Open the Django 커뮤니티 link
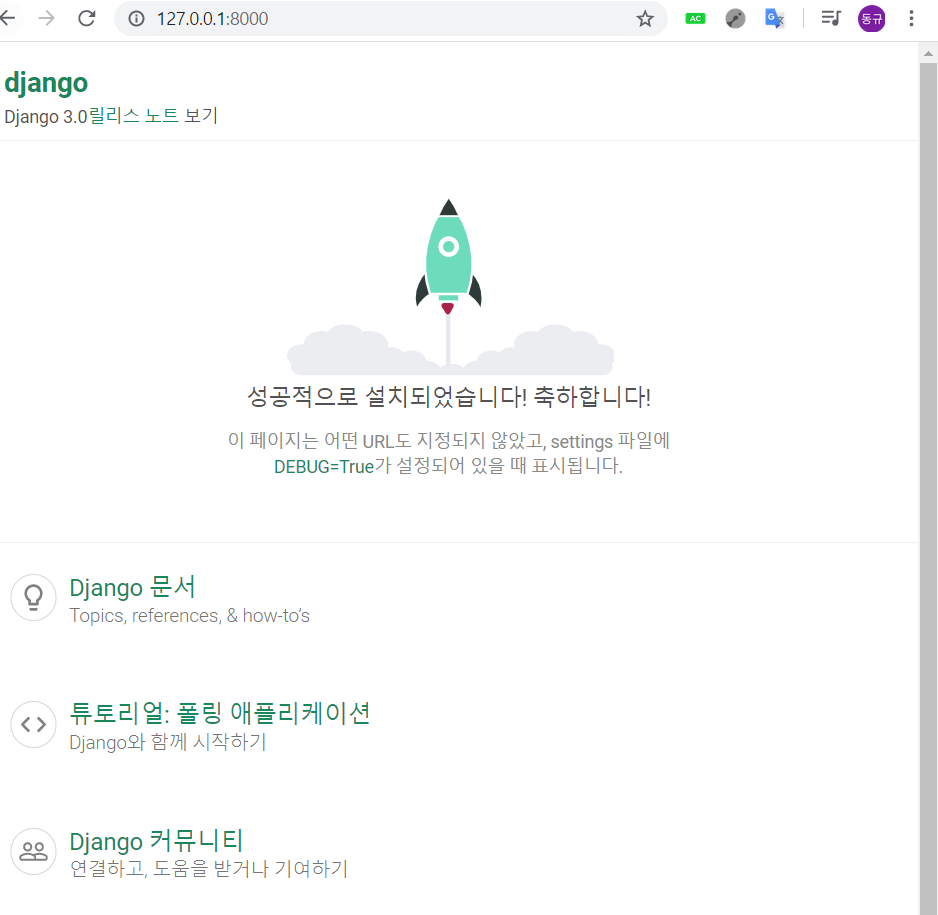 (156, 840)
